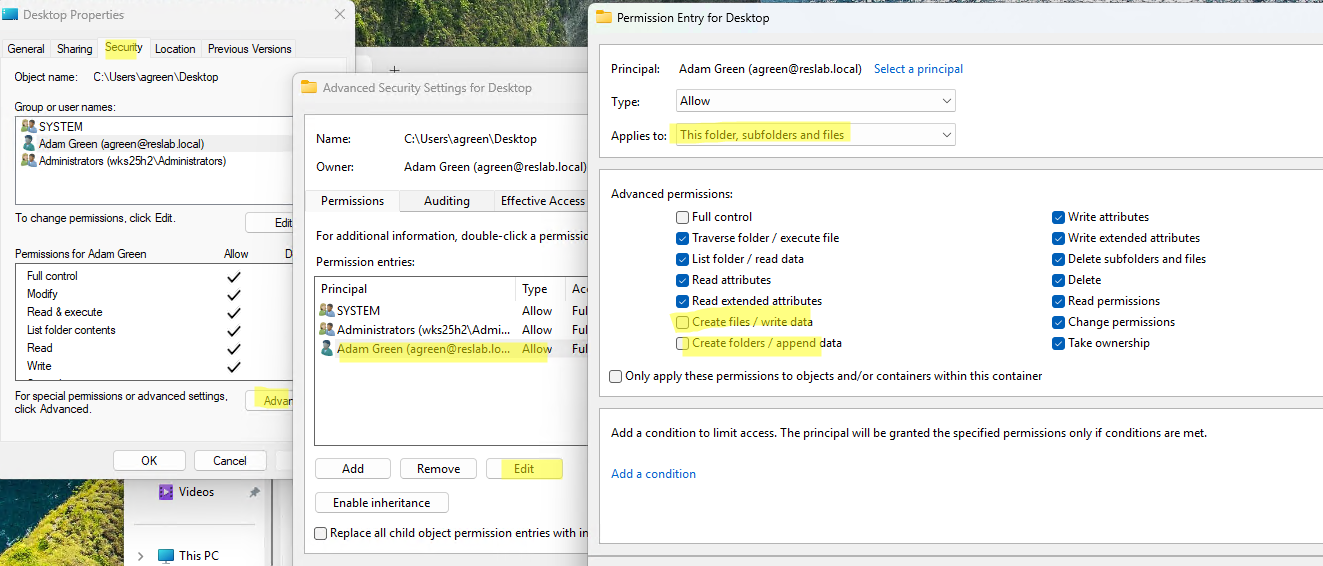Image resolution: width=1323 pixels, height=566 pixels.
Task: Click List folder contents permission row
Action: tap(154, 330)
